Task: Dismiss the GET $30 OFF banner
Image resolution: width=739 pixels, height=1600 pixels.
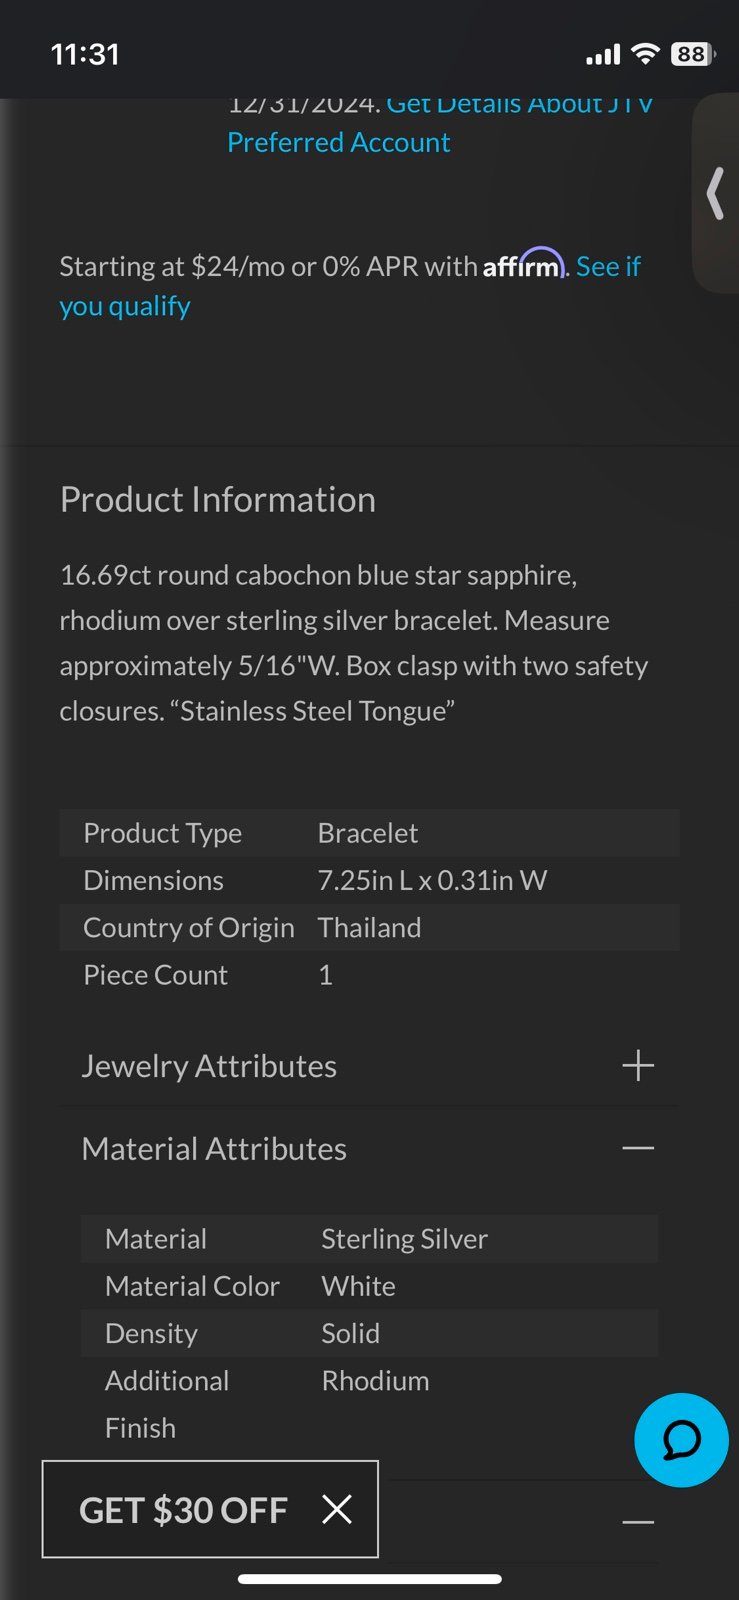Action: tap(337, 1509)
